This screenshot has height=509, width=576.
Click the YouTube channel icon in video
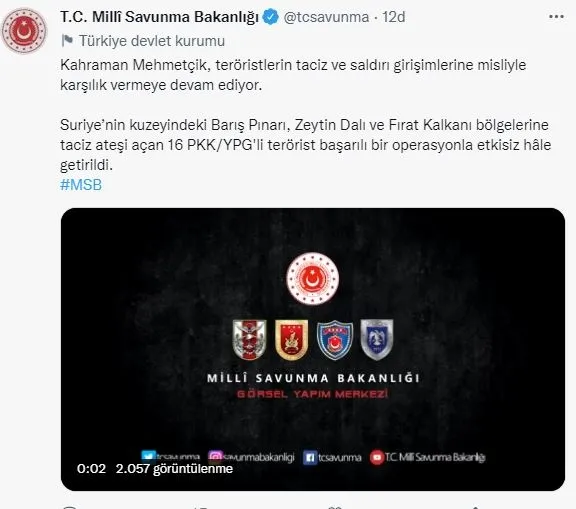377,458
